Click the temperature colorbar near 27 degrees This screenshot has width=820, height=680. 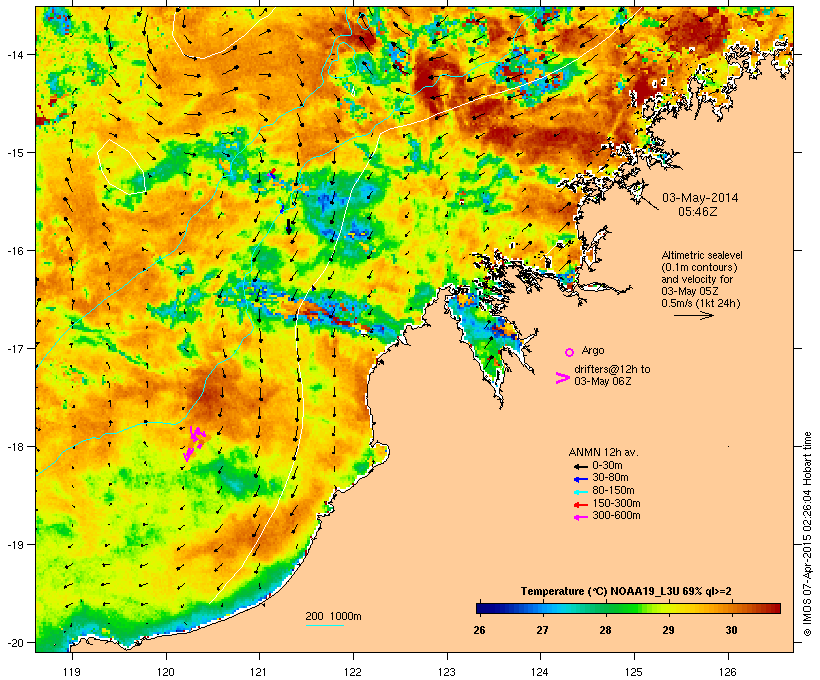click(x=542, y=608)
